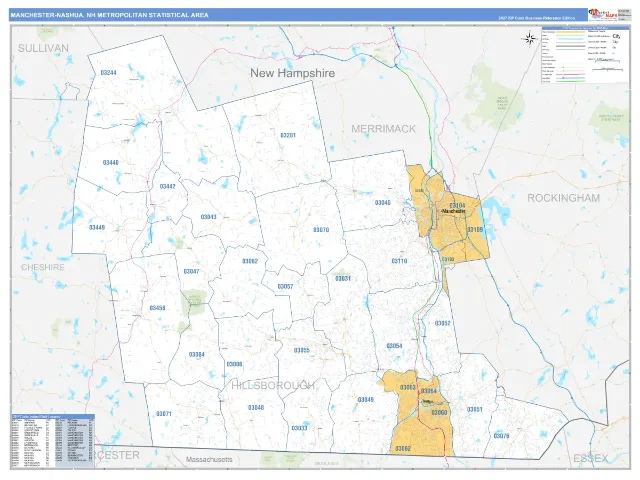This screenshot has width=640, height=480.
Task: Select ZIP code 03070
Action: (x=321, y=230)
